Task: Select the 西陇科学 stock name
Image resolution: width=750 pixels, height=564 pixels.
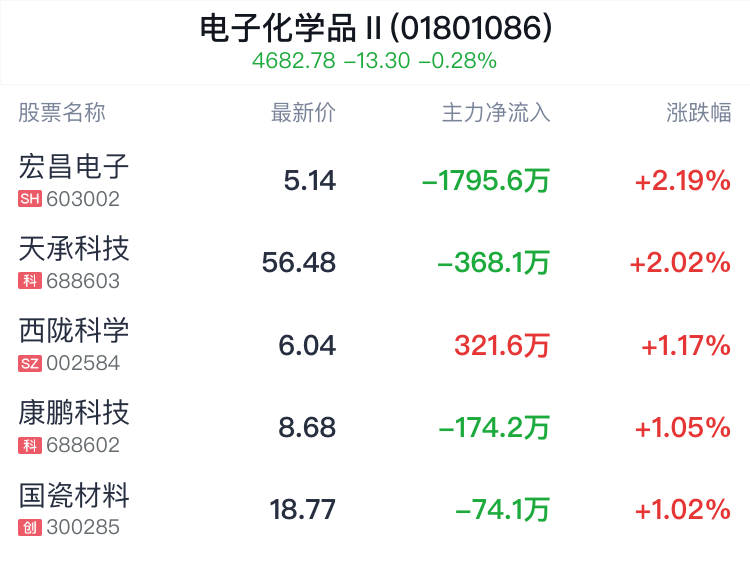Action: coord(74,331)
